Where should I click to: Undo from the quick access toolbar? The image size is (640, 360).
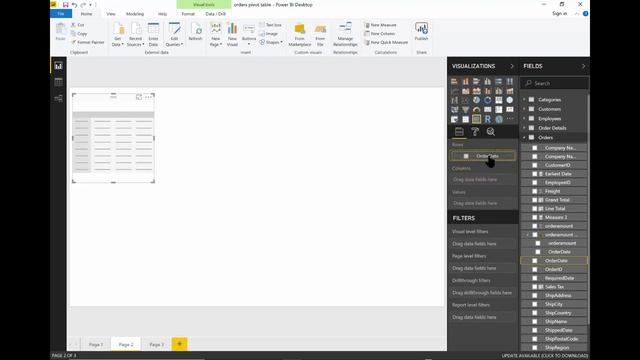pos(74,5)
